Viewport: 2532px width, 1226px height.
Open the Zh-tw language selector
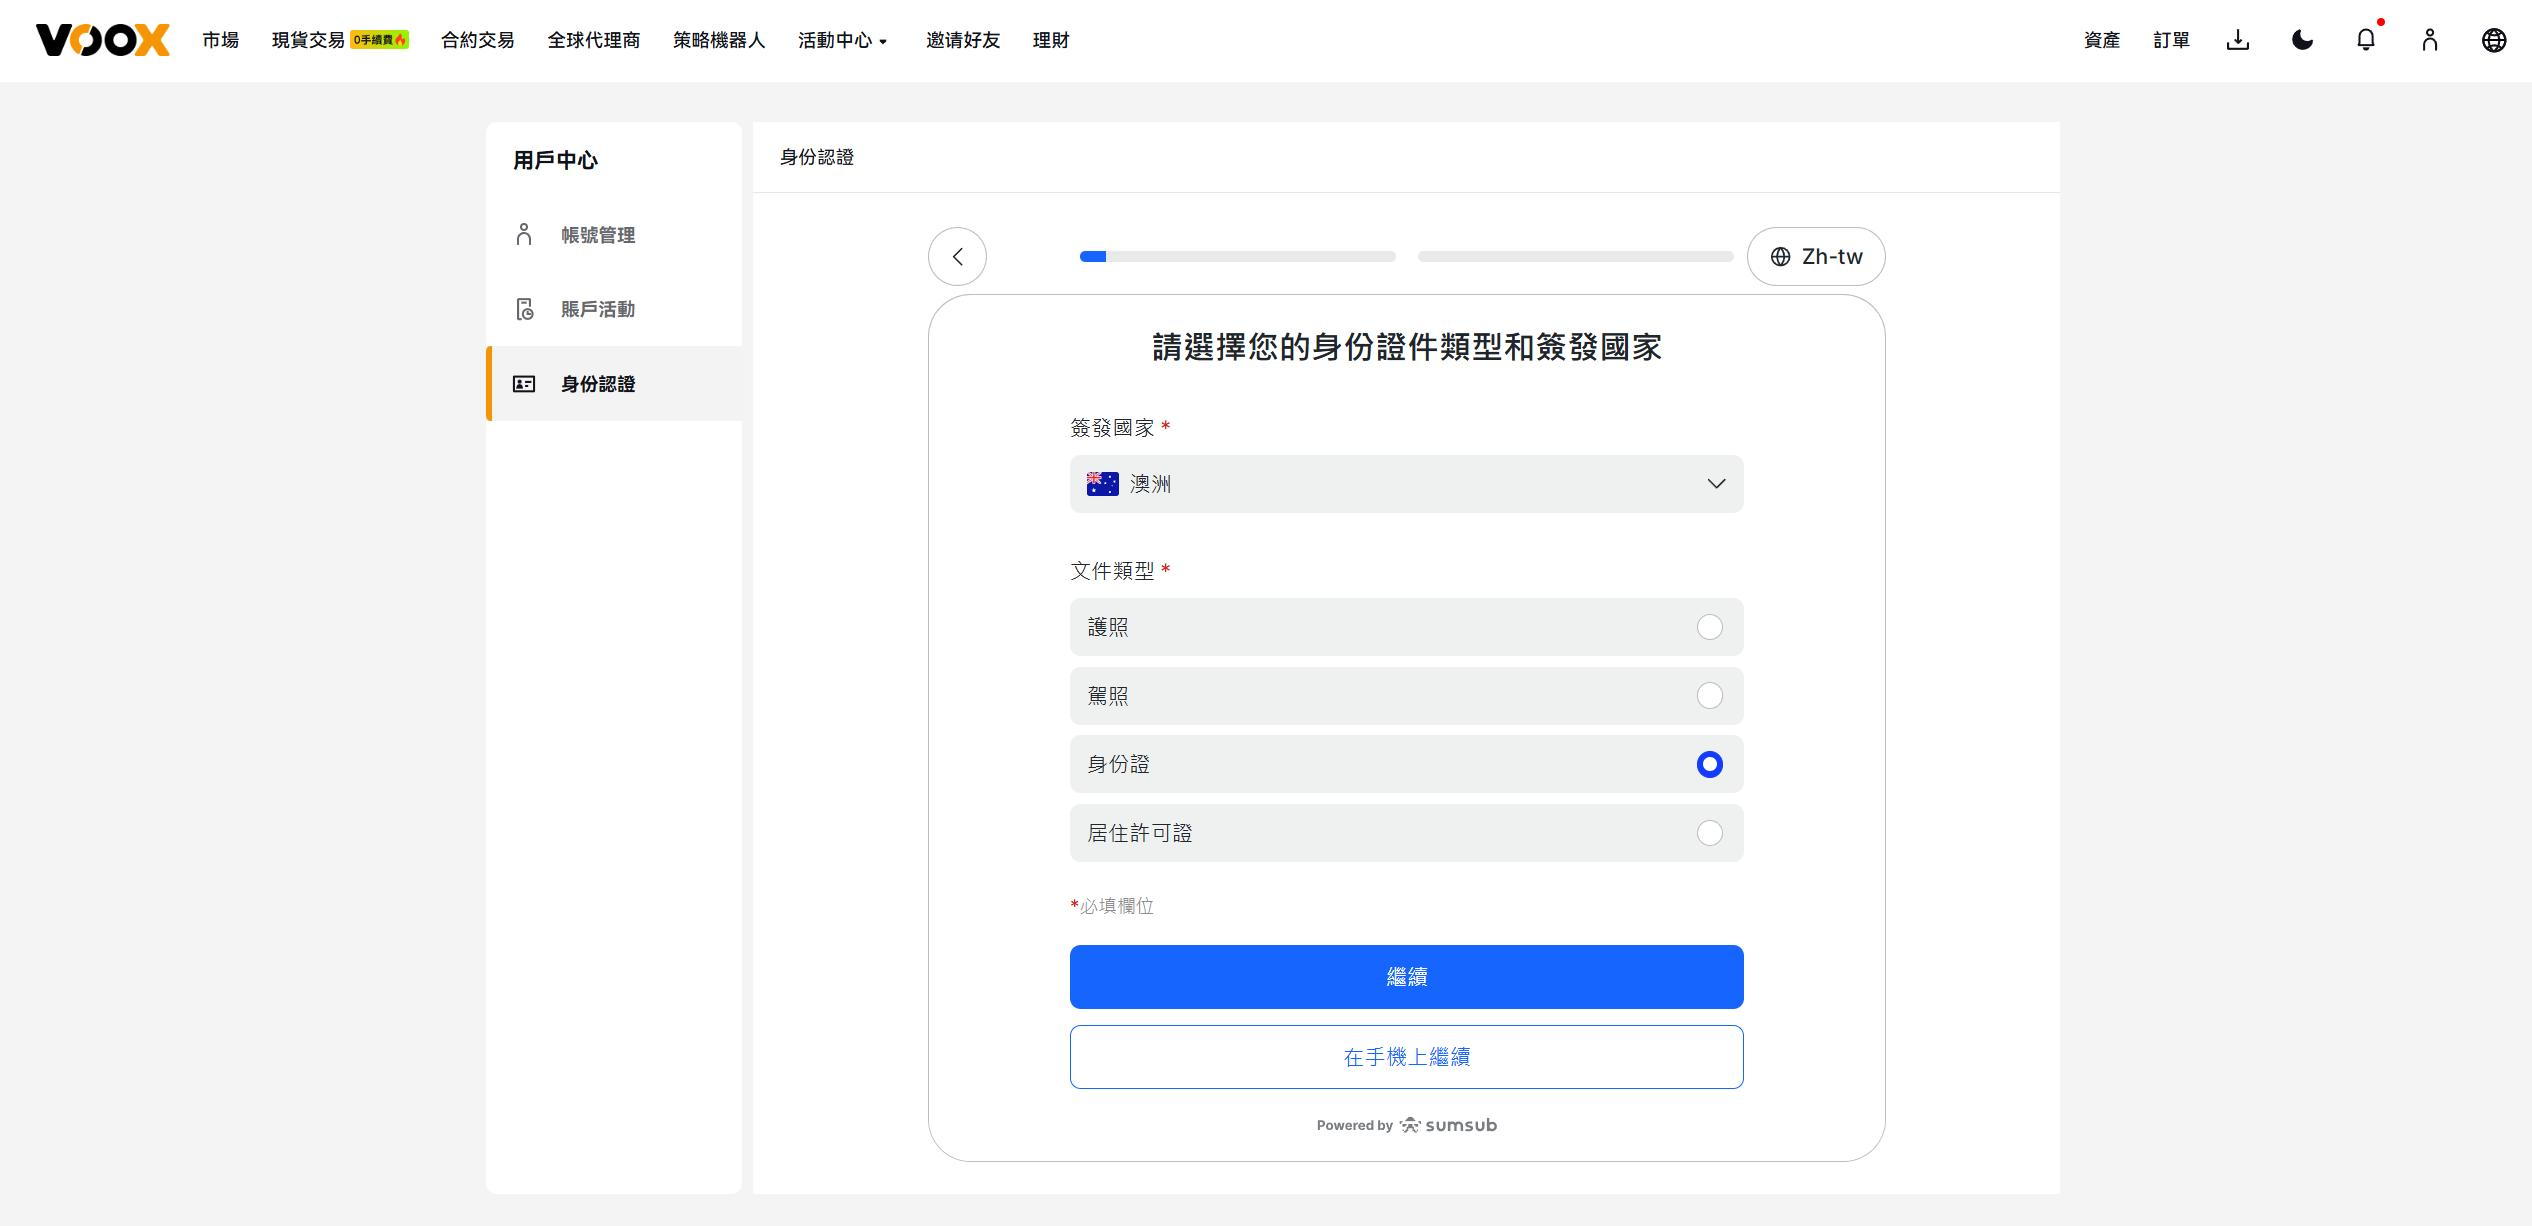click(1816, 257)
